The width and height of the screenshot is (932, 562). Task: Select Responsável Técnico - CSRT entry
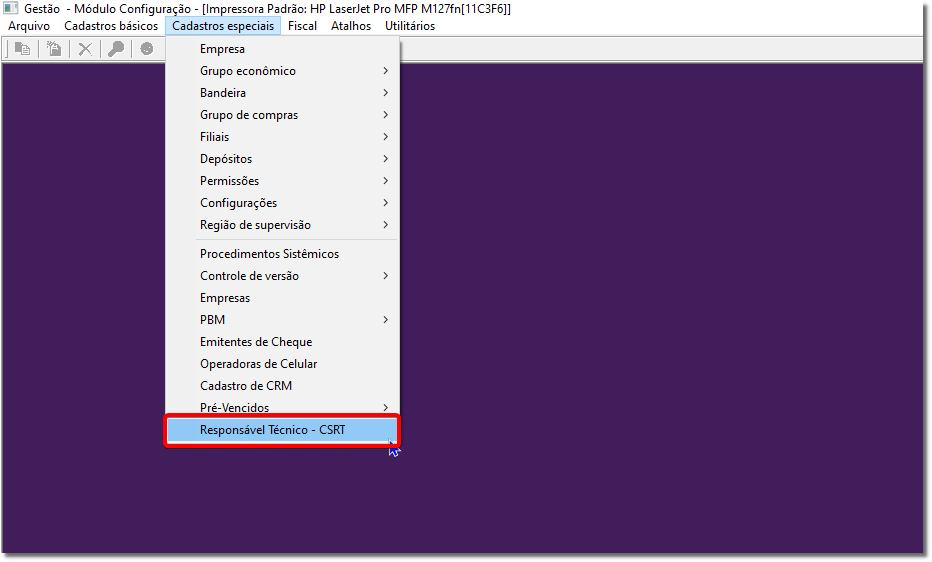282,430
